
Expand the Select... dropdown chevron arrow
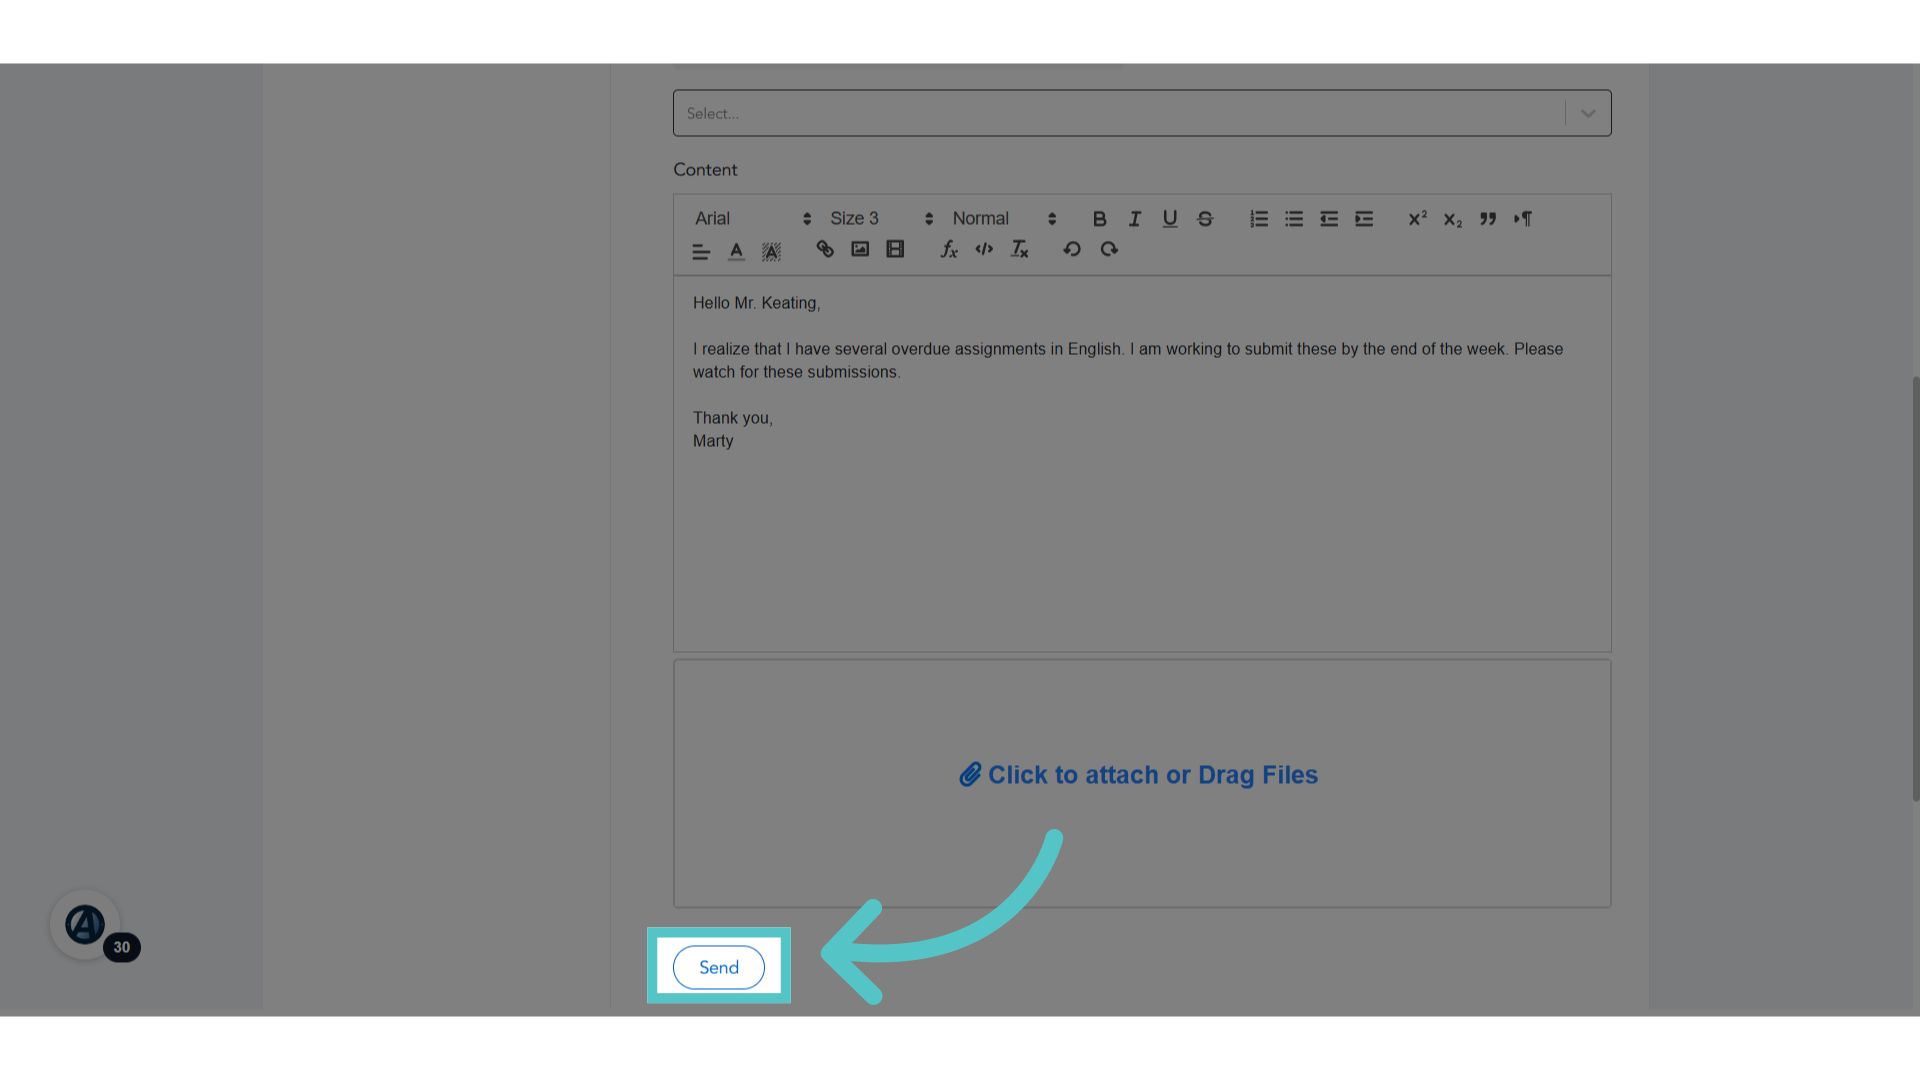(x=1588, y=113)
